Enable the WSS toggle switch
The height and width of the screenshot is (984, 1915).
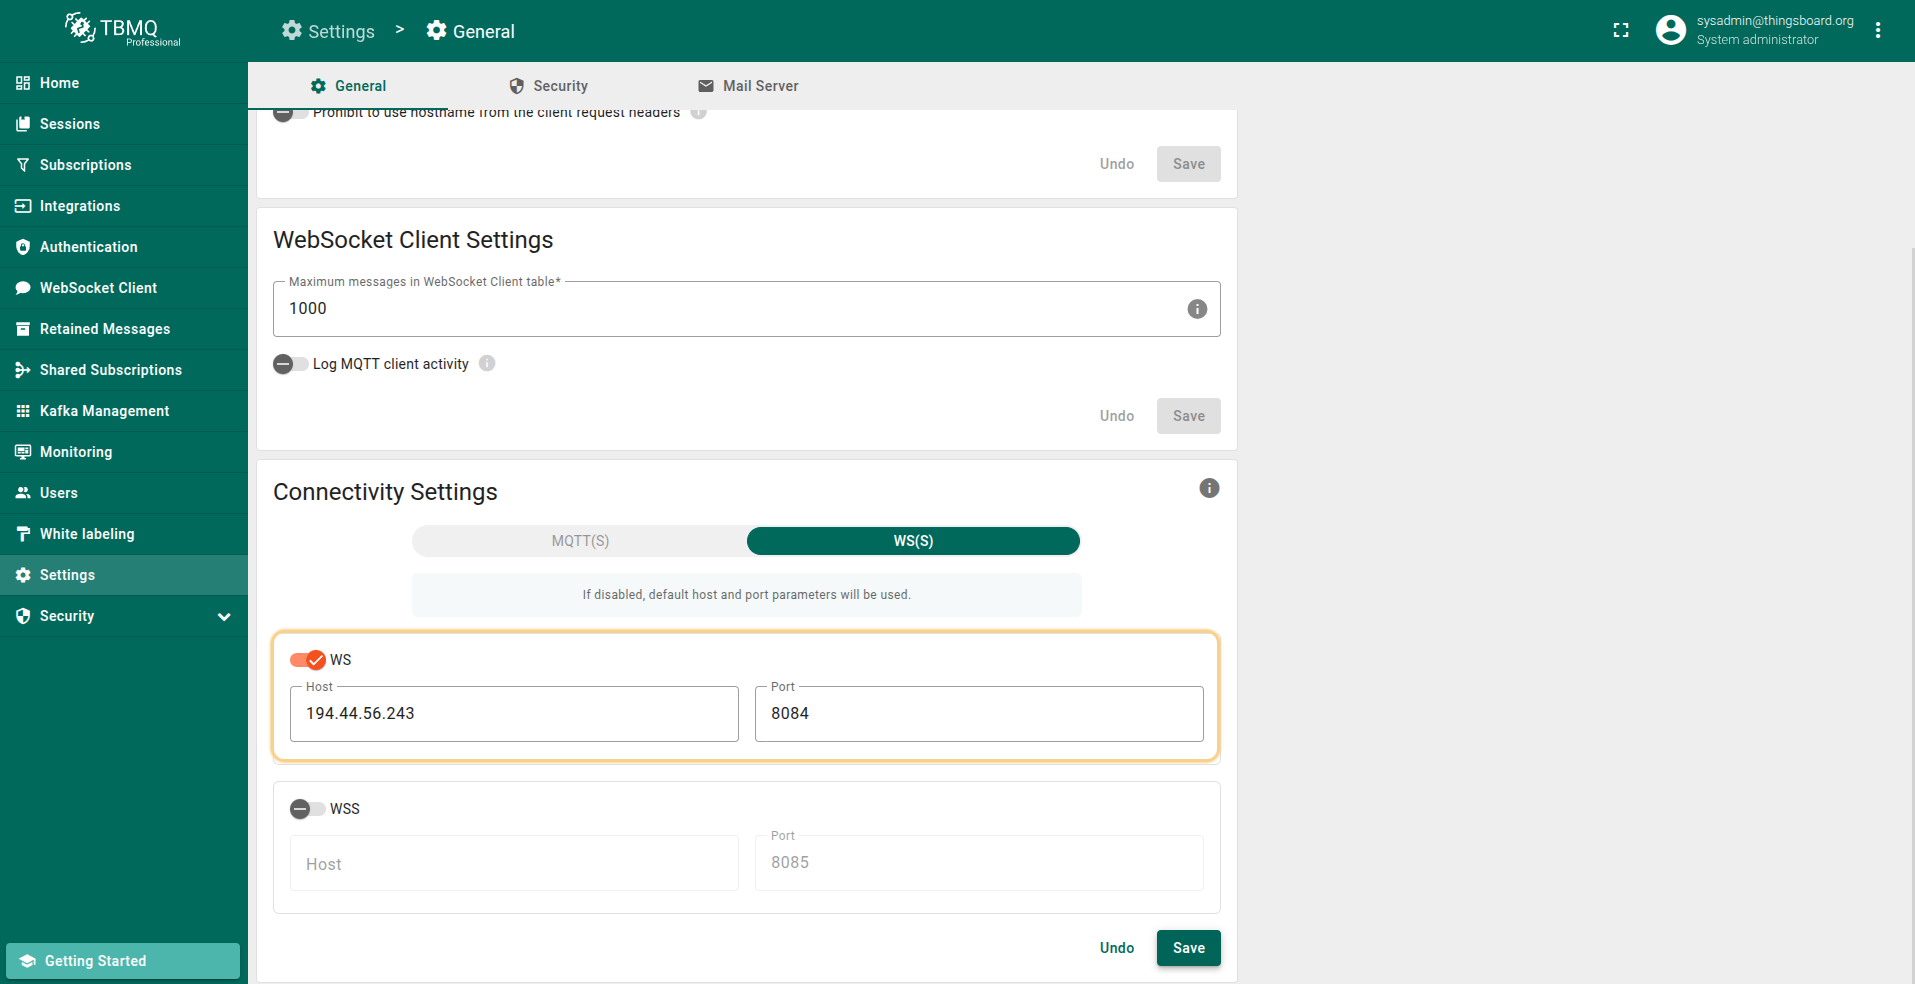(307, 809)
